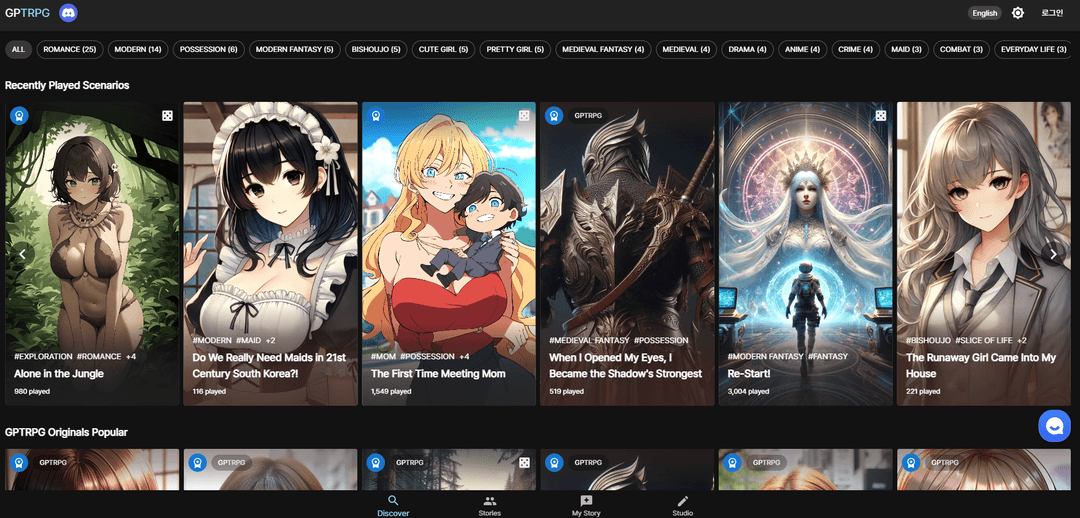Filter by MAID (3) tag
This screenshot has height=518, width=1080.
point(906,50)
